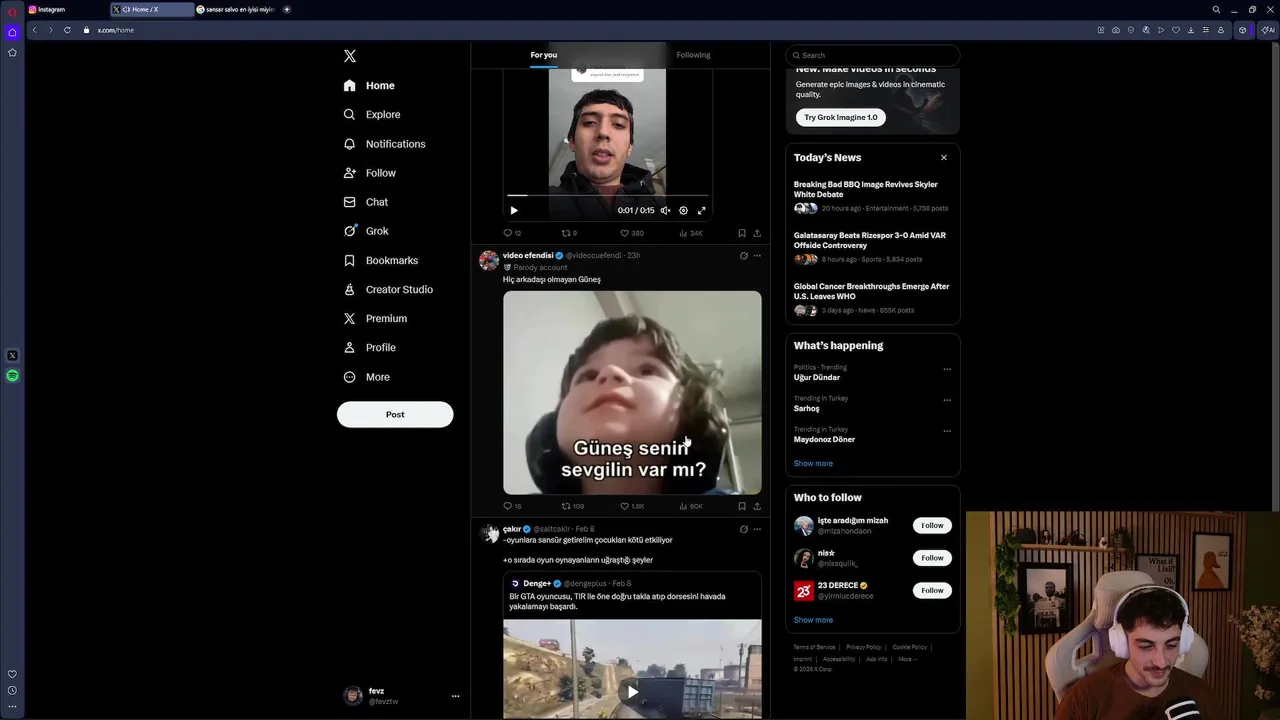Expand the More menu in sidebar
The image size is (1280, 720).
click(x=367, y=377)
